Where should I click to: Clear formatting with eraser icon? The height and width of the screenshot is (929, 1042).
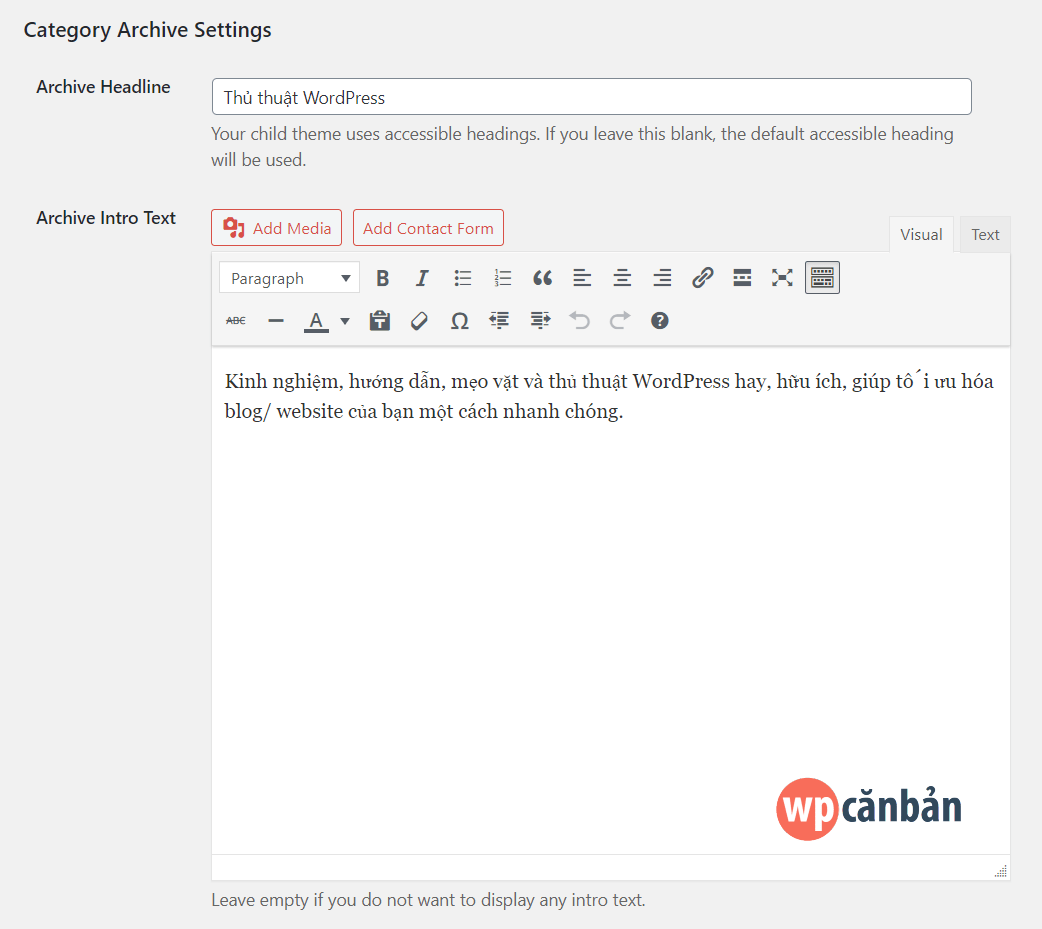click(419, 321)
